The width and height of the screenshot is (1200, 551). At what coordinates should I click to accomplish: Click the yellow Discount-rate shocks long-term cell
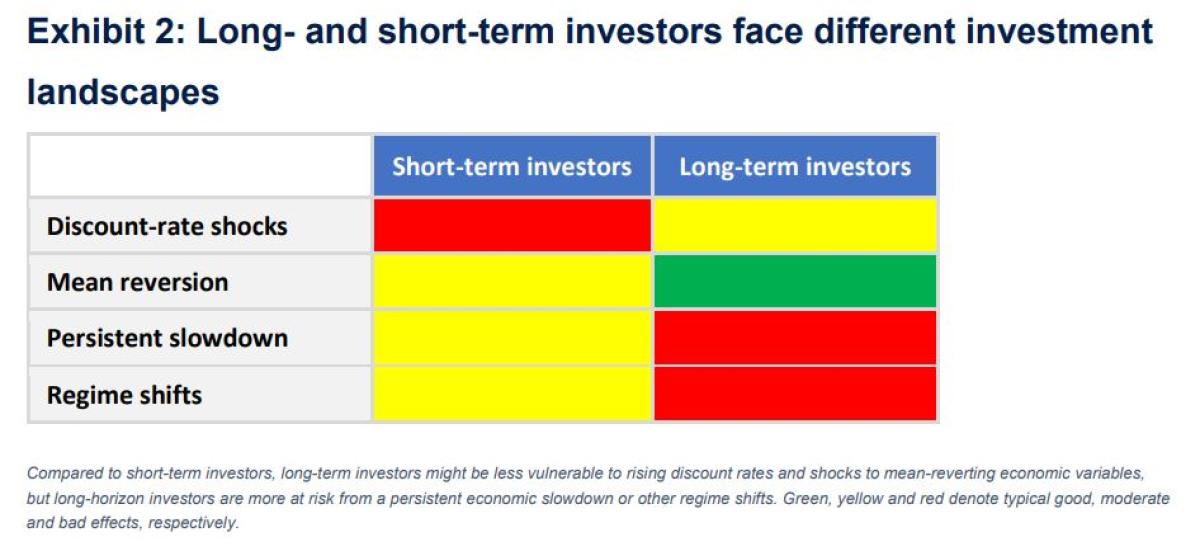(795, 225)
